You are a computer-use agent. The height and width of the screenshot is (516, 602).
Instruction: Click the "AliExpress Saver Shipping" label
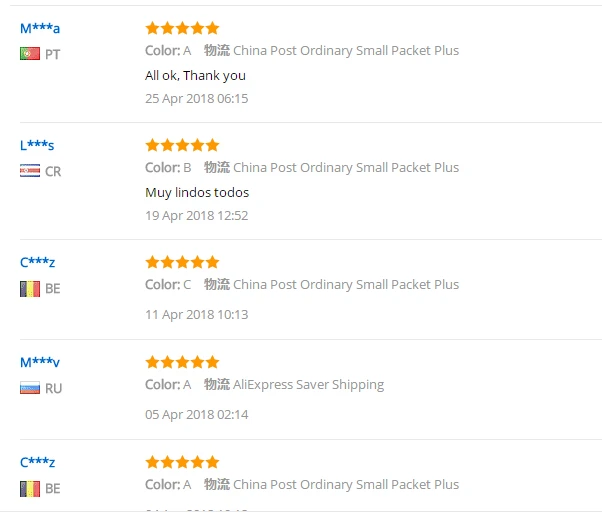[308, 384]
